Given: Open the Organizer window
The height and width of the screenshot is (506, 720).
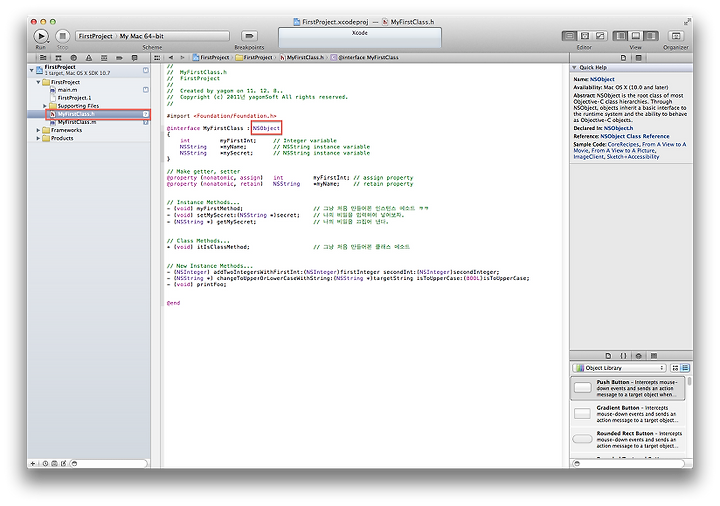Looking at the screenshot, I should [675, 36].
